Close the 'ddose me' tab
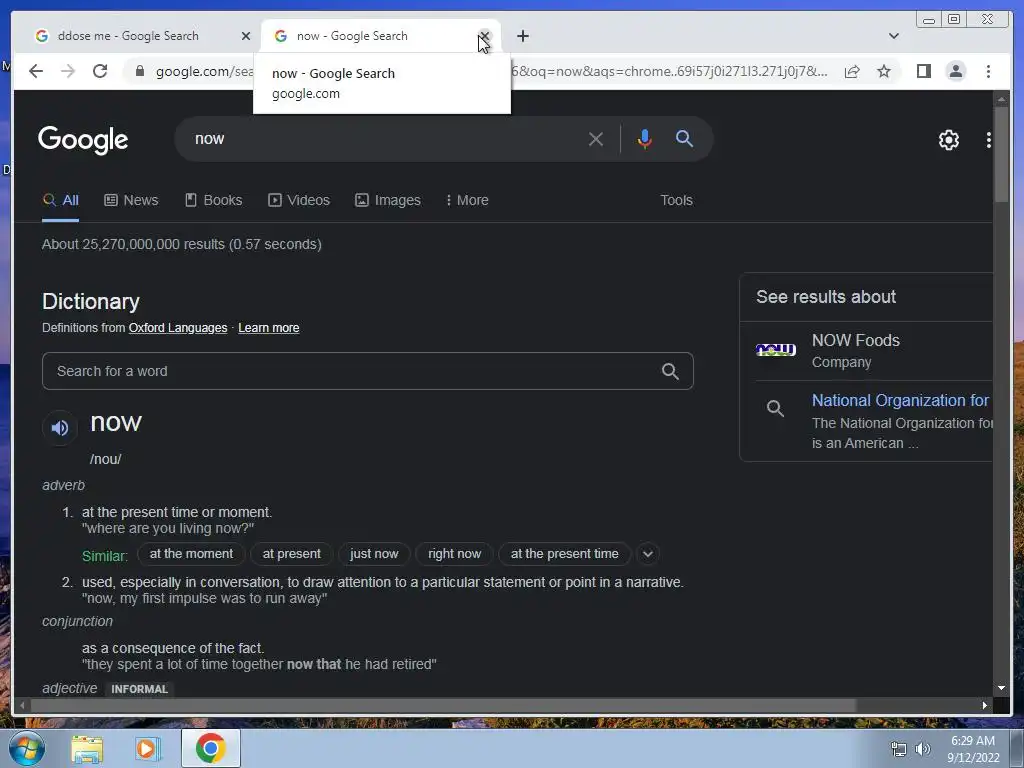 [246, 36]
